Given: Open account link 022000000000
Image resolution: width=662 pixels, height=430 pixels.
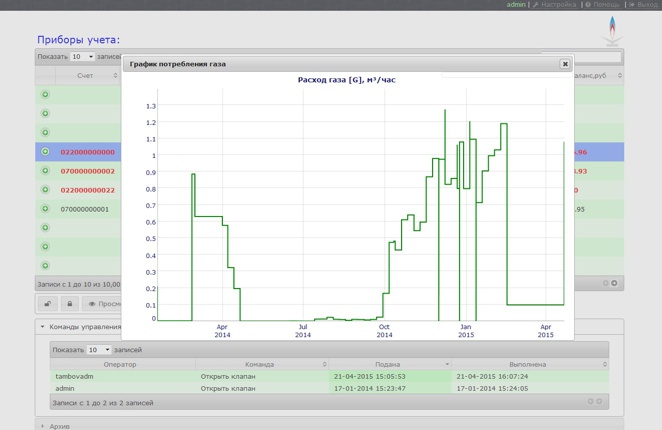Looking at the screenshot, I should coord(87,152).
